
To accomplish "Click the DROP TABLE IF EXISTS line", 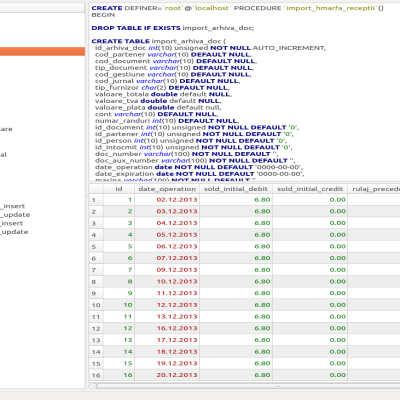I will [173, 28].
